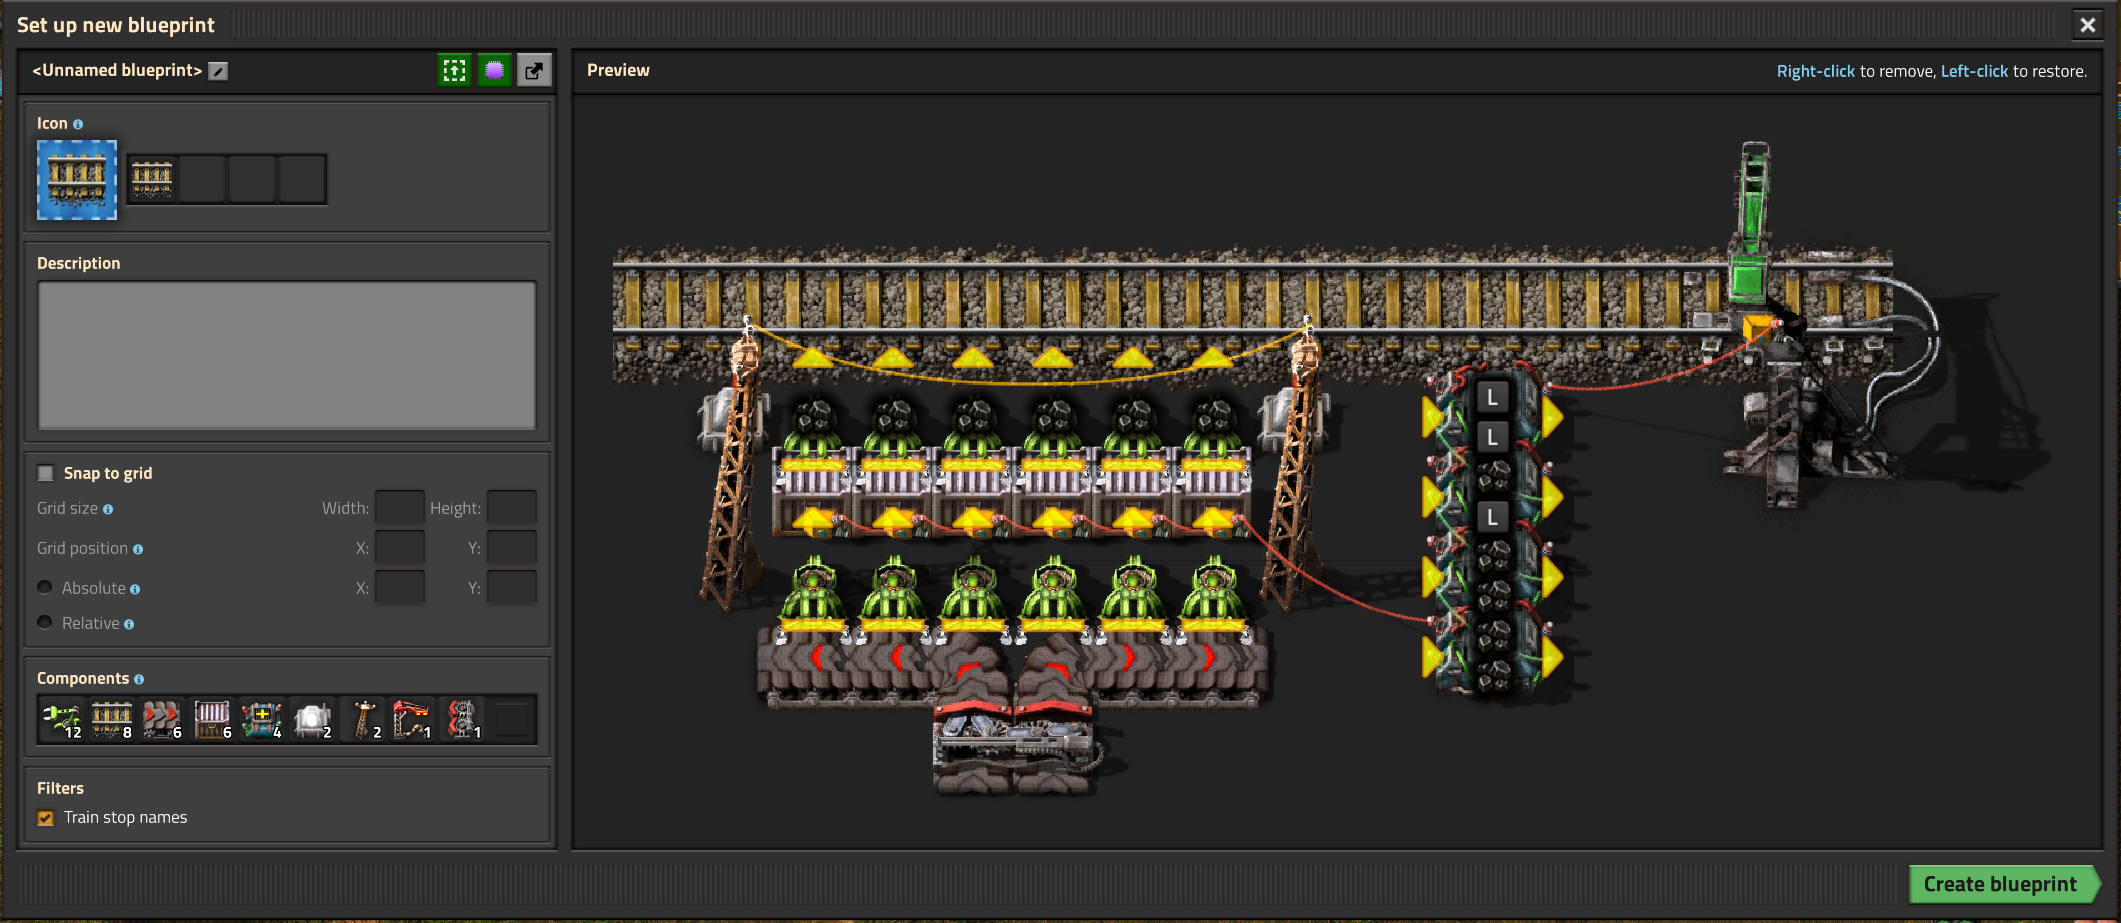The width and height of the screenshot is (2121, 923).
Task: Click the Create blueprint button
Action: [x=2002, y=884]
